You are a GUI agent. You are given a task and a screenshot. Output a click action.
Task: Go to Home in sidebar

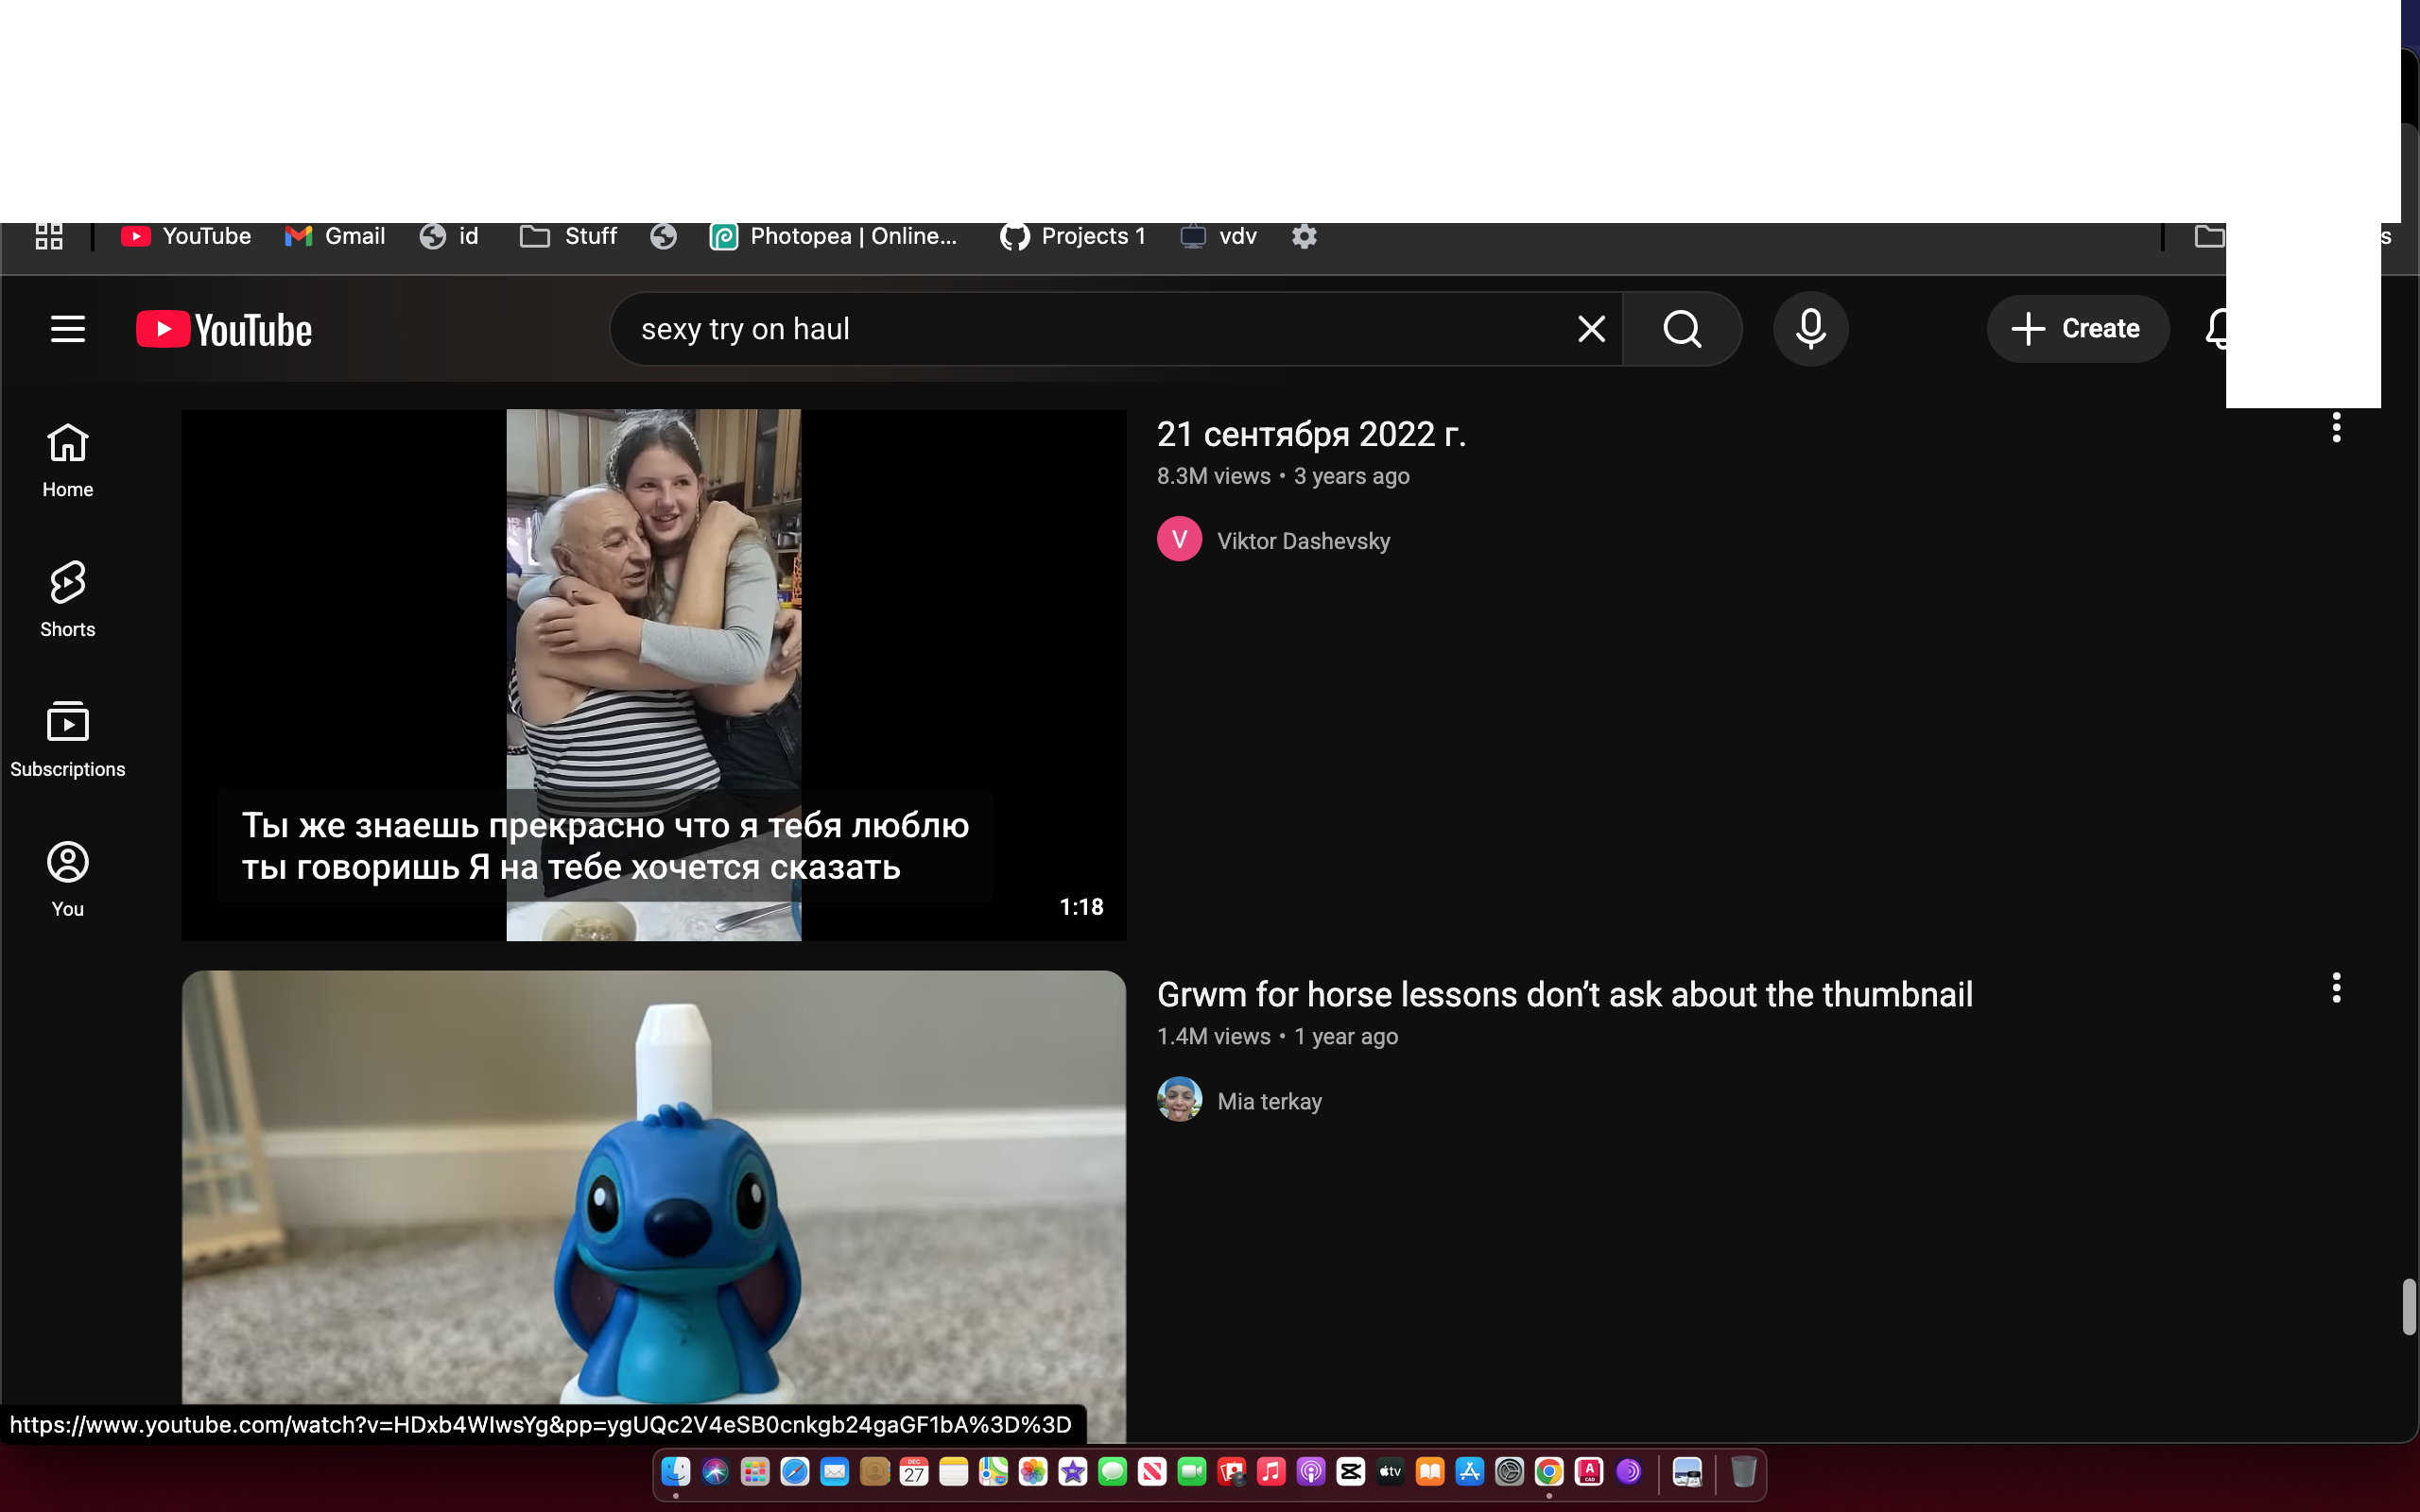(x=67, y=460)
